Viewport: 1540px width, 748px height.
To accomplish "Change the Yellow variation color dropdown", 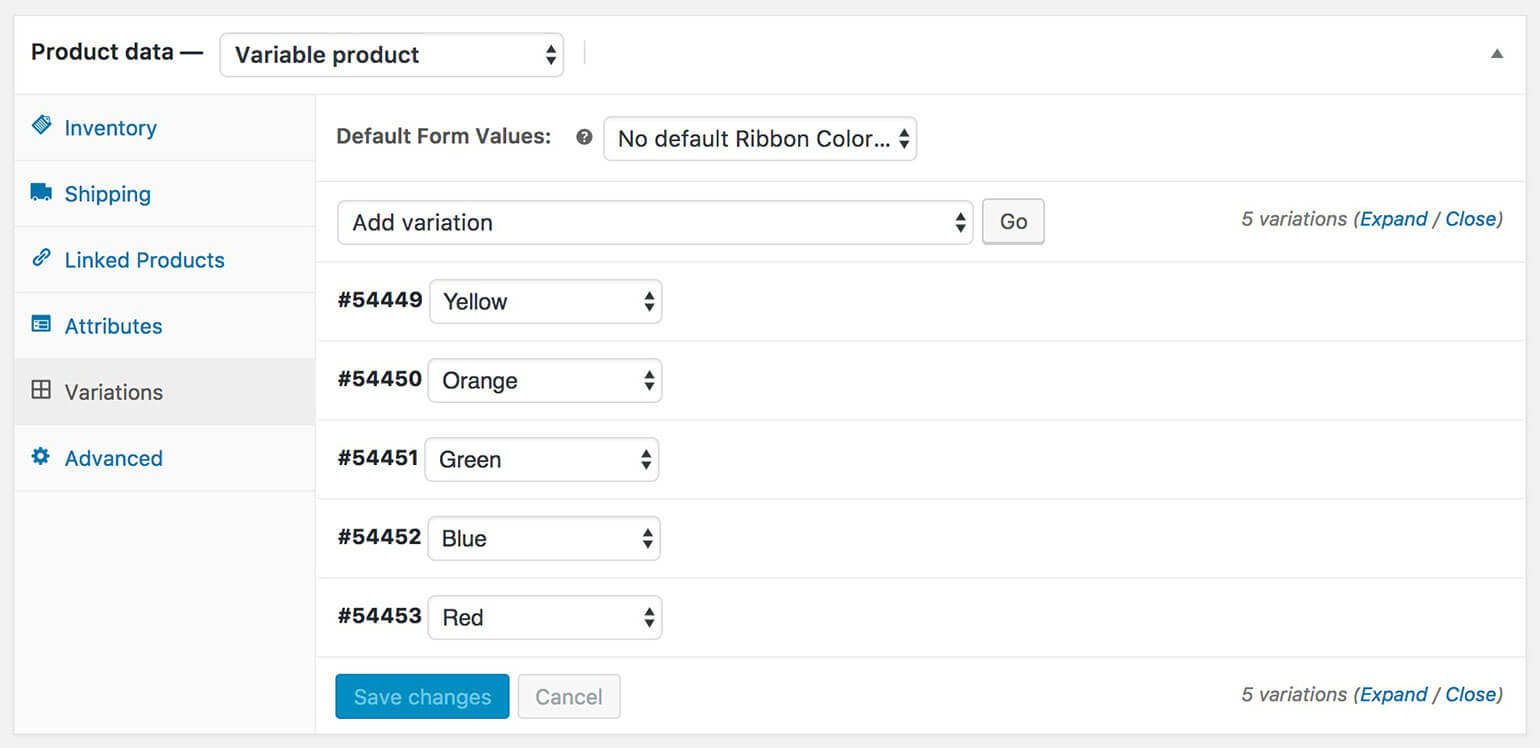I will (x=545, y=301).
